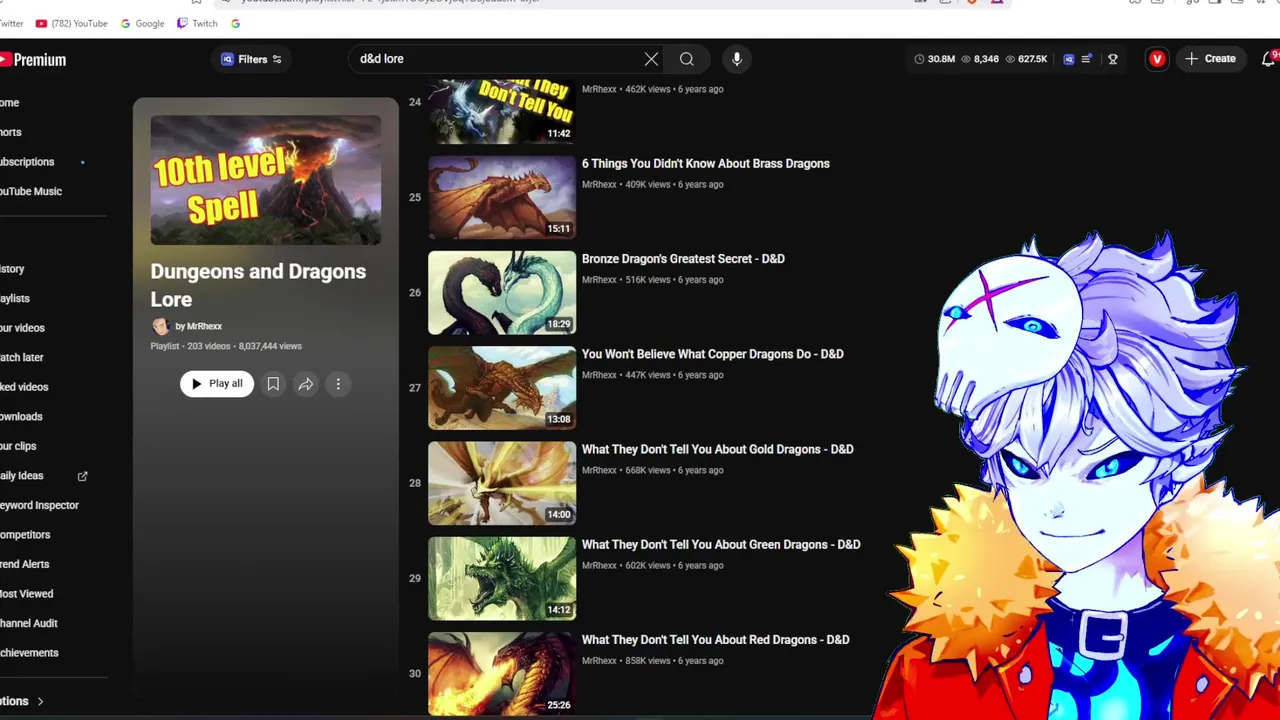Open History in the sidebar
The width and height of the screenshot is (1280, 720).
click(x=12, y=269)
